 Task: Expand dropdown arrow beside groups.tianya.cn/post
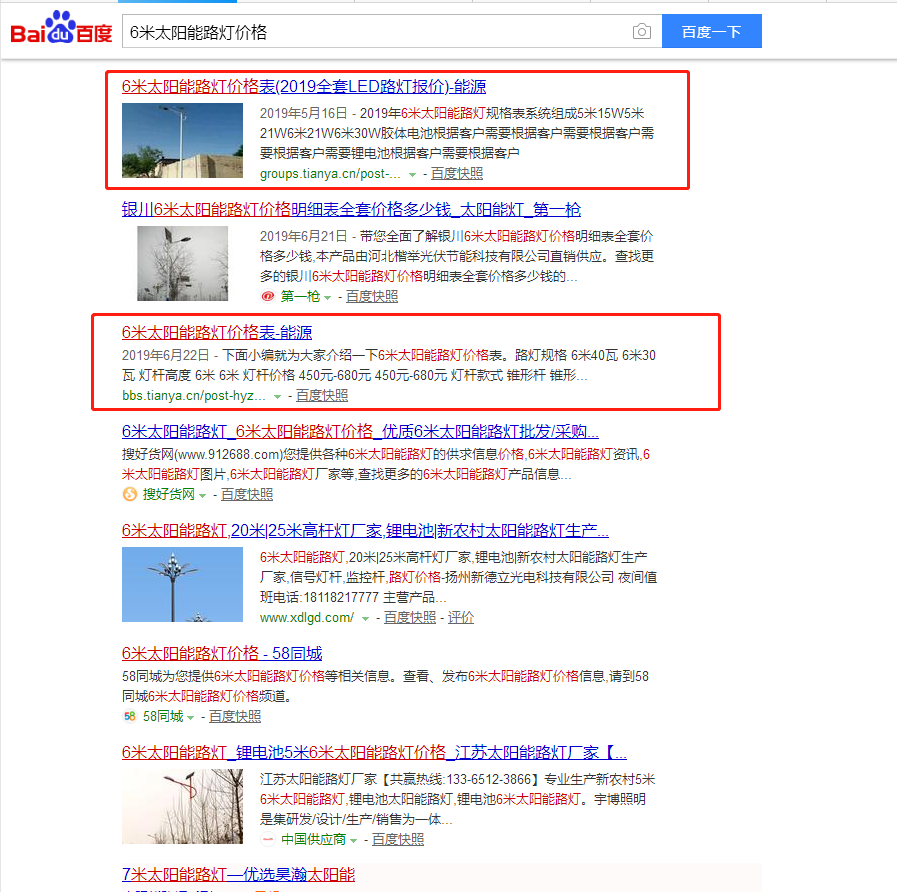(412, 174)
